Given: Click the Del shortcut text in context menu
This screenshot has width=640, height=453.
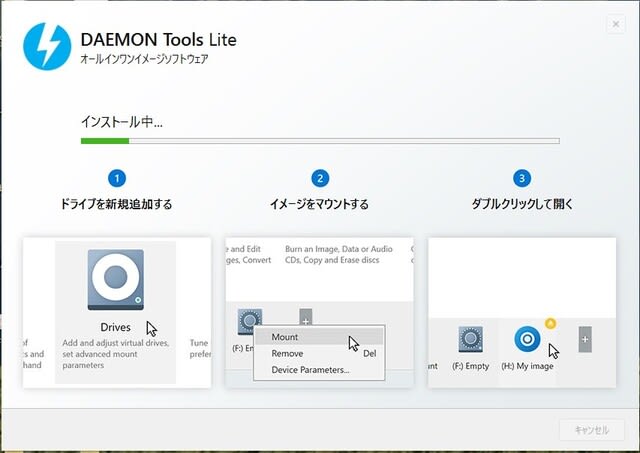Looking at the screenshot, I should coord(369,353).
